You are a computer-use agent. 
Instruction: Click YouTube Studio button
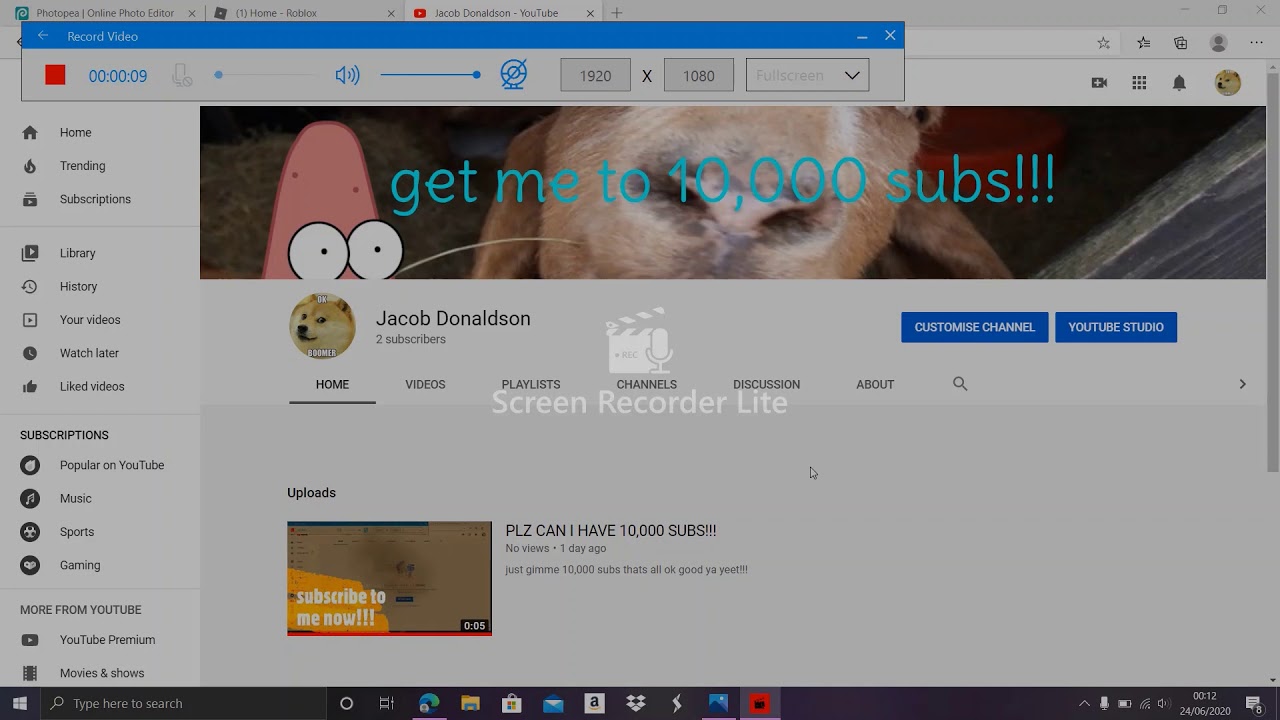tap(1116, 327)
